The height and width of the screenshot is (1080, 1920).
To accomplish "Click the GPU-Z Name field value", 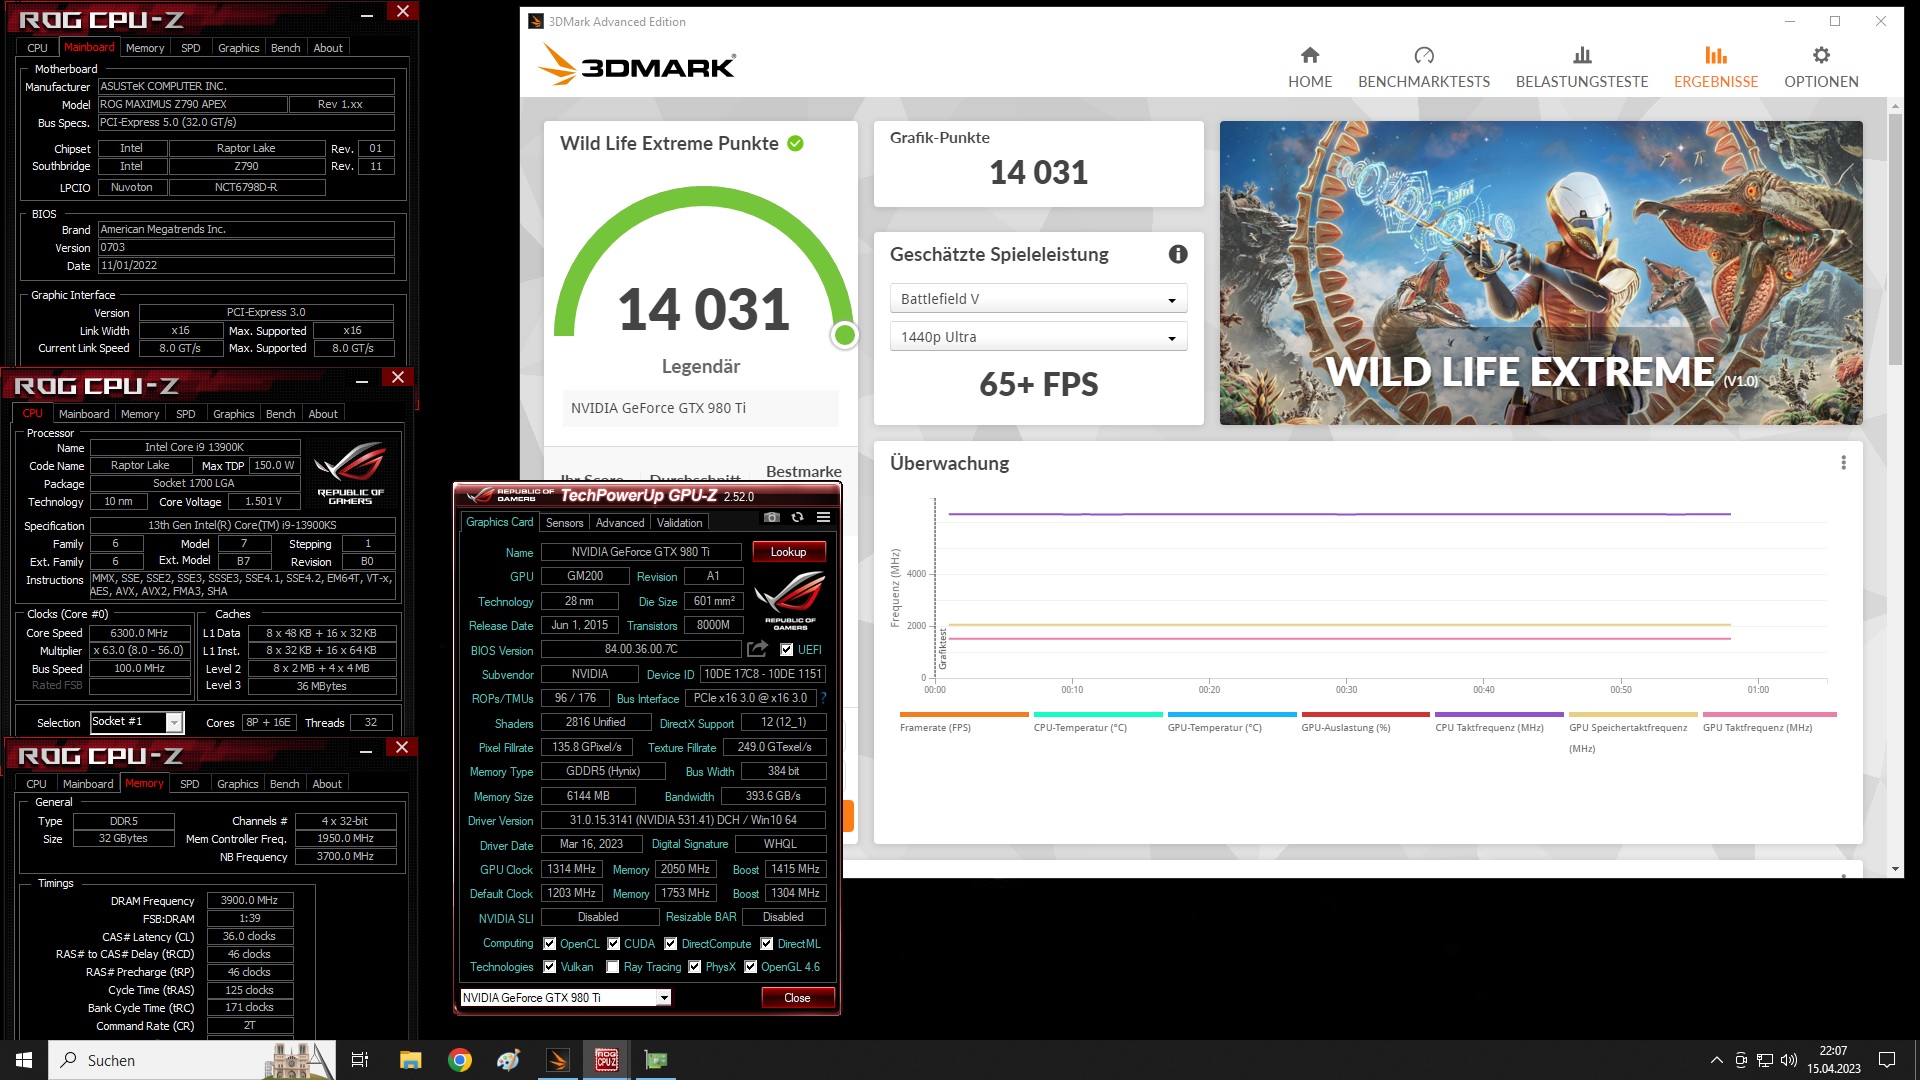I will tap(641, 552).
